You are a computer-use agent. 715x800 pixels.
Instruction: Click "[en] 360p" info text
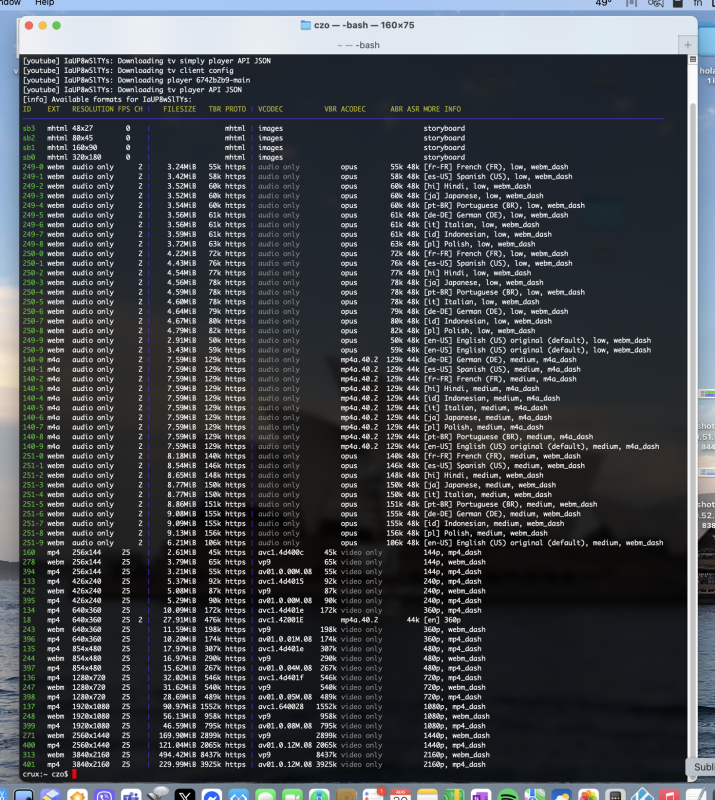(442, 620)
